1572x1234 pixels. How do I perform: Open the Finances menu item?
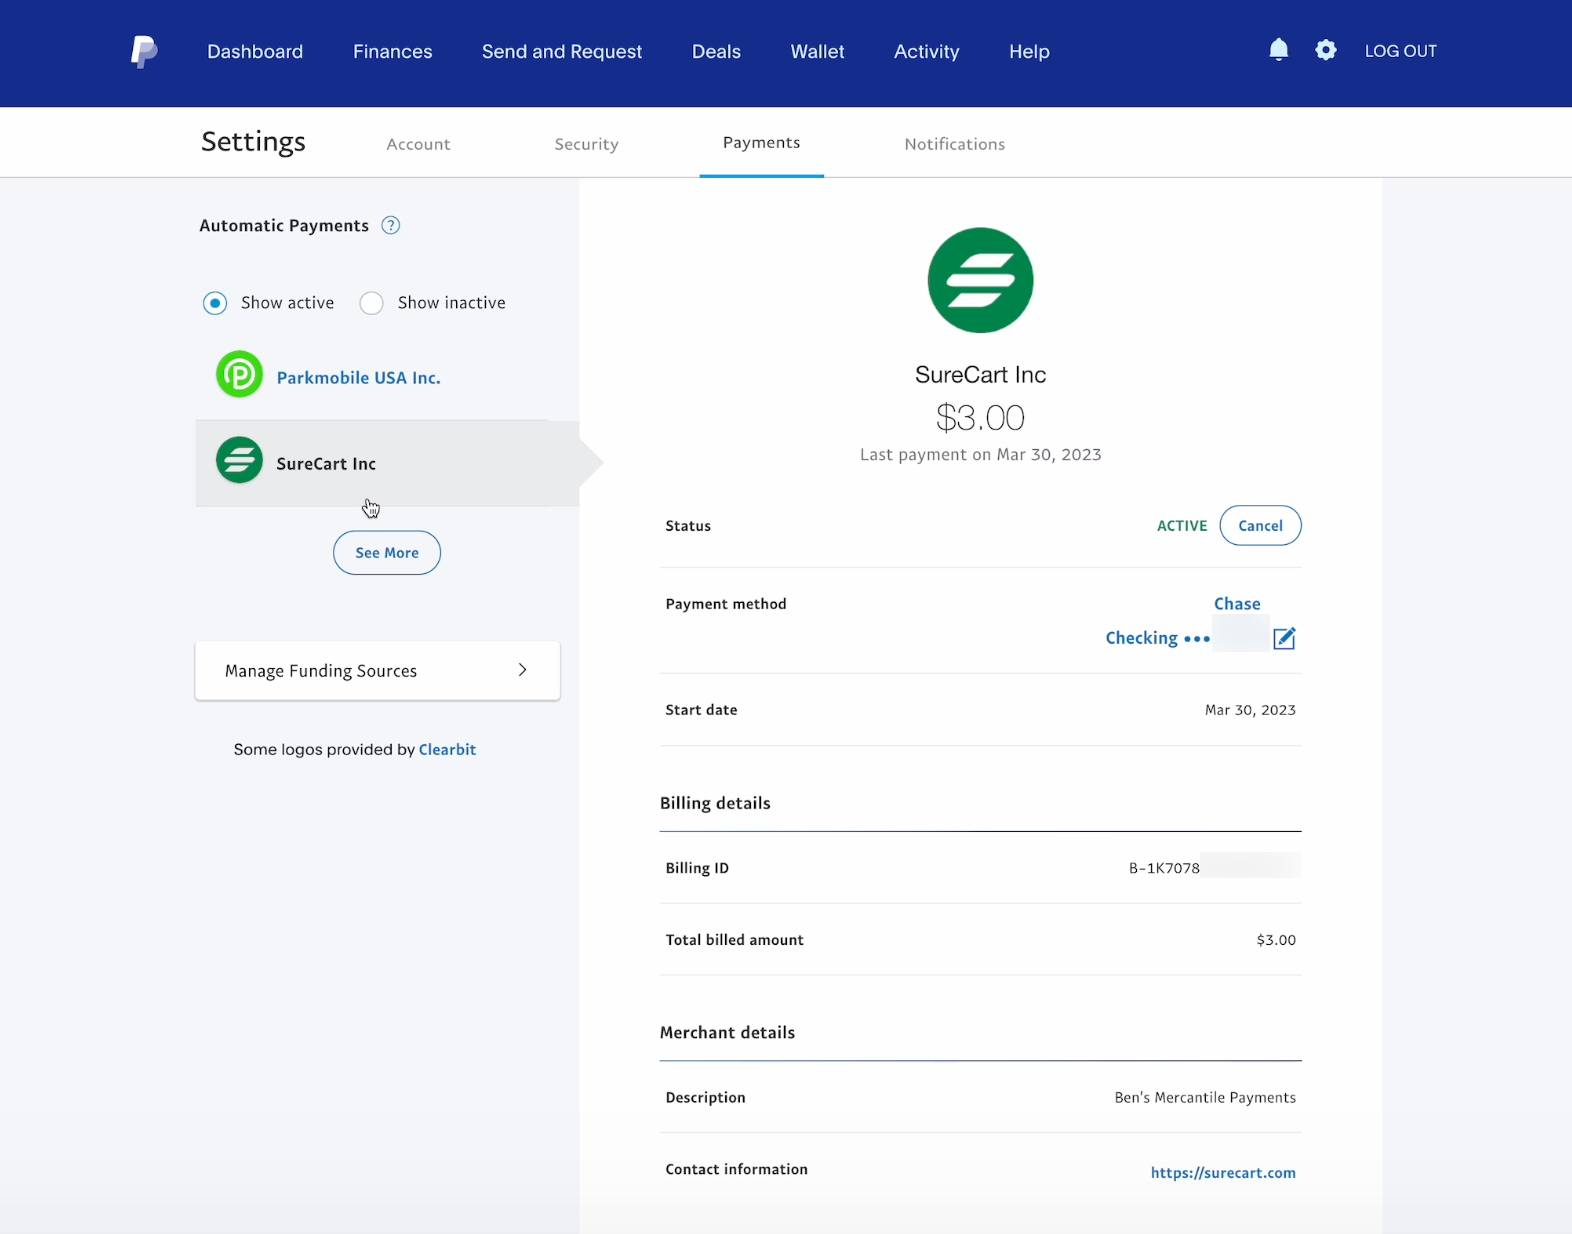[393, 51]
